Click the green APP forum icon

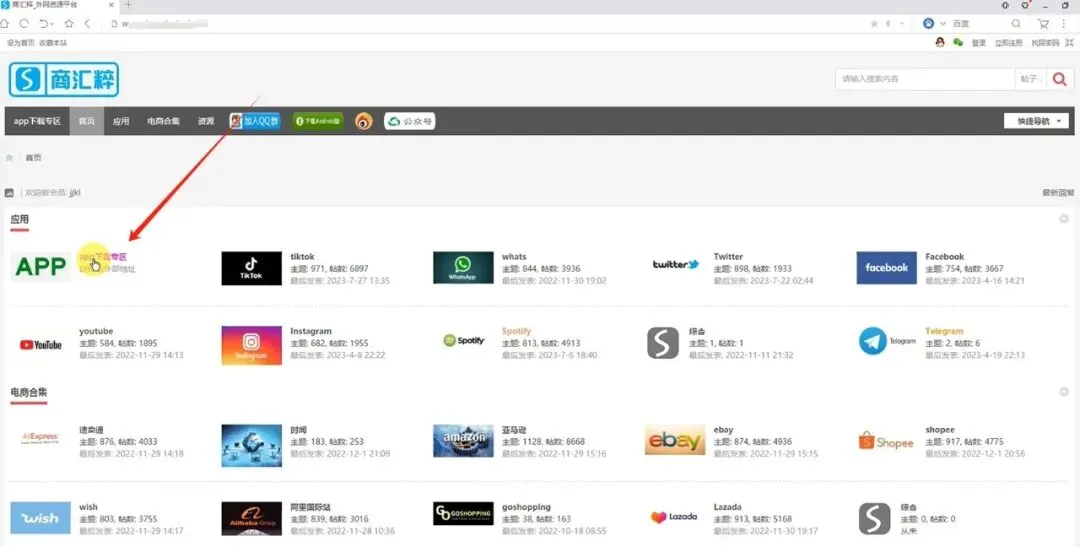point(41,267)
